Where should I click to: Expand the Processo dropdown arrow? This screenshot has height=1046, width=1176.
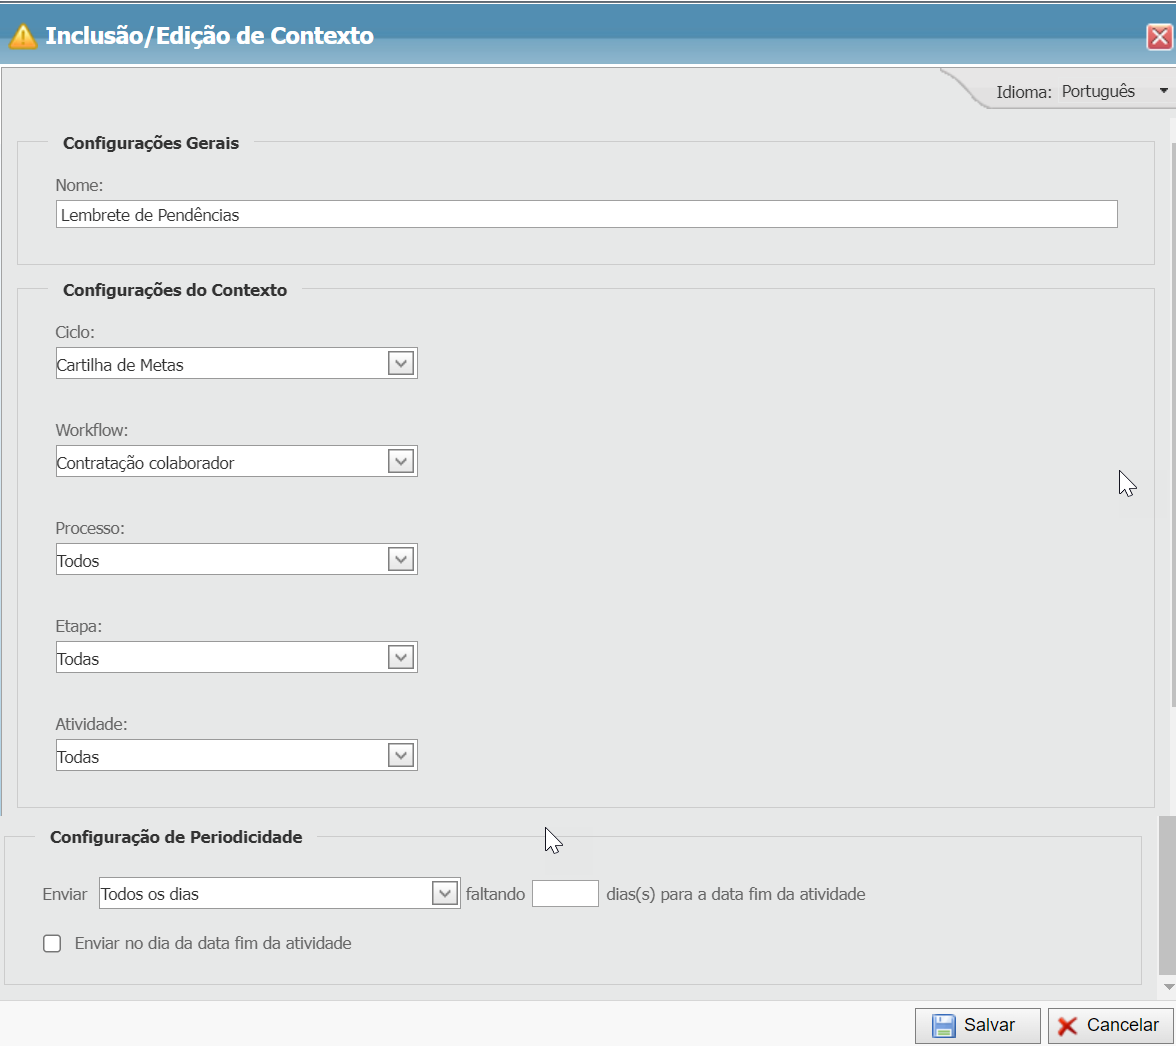[x=401, y=559]
